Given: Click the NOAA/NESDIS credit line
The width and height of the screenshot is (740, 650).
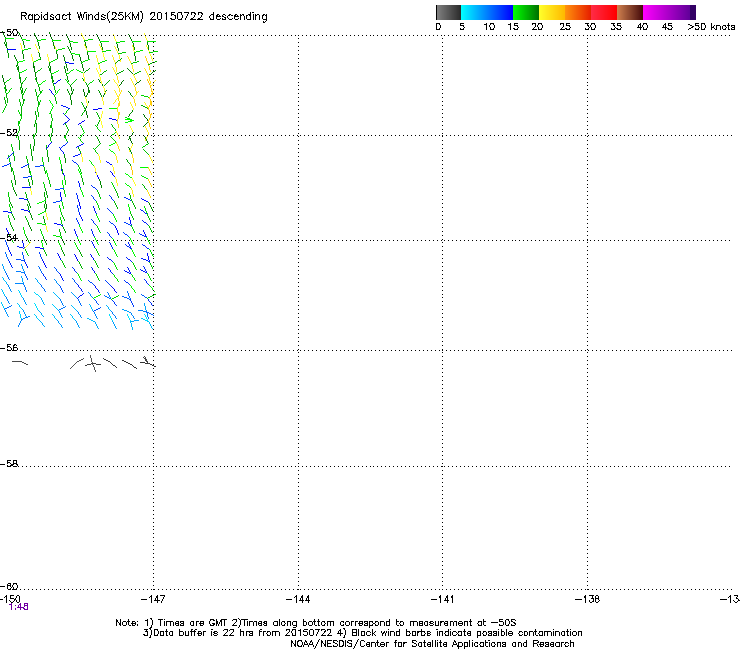Looking at the screenshot, I should [x=432, y=644].
